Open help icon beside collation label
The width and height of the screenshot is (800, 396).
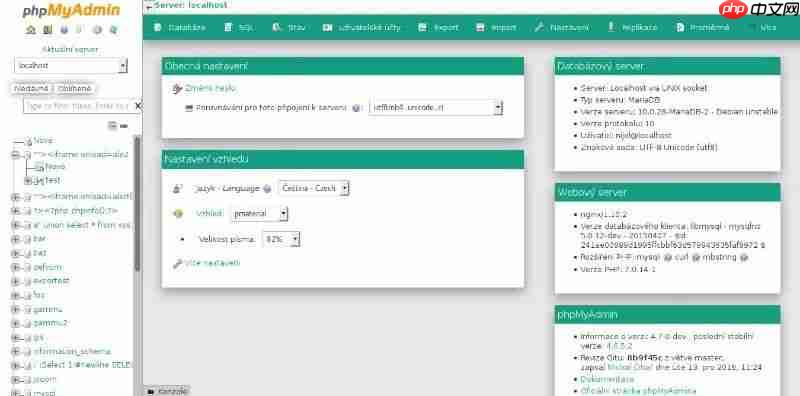coord(357,108)
